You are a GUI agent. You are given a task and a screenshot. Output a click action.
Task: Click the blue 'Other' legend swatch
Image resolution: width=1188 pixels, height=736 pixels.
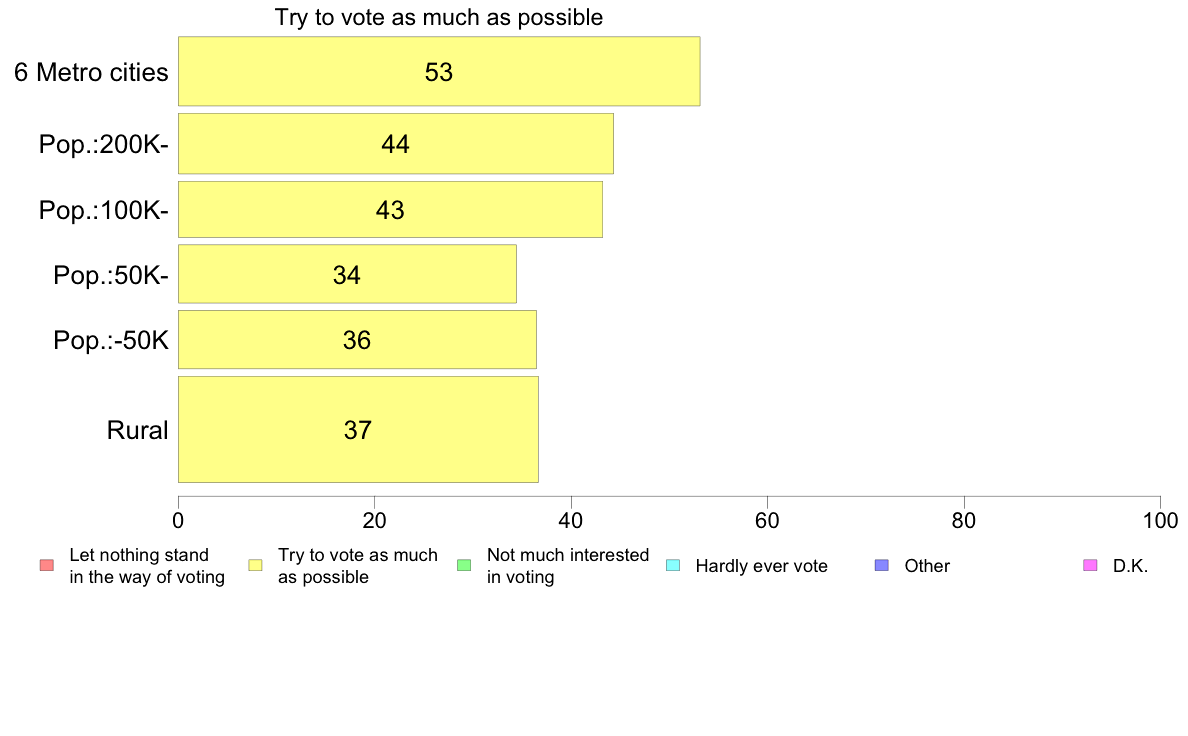(x=882, y=565)
